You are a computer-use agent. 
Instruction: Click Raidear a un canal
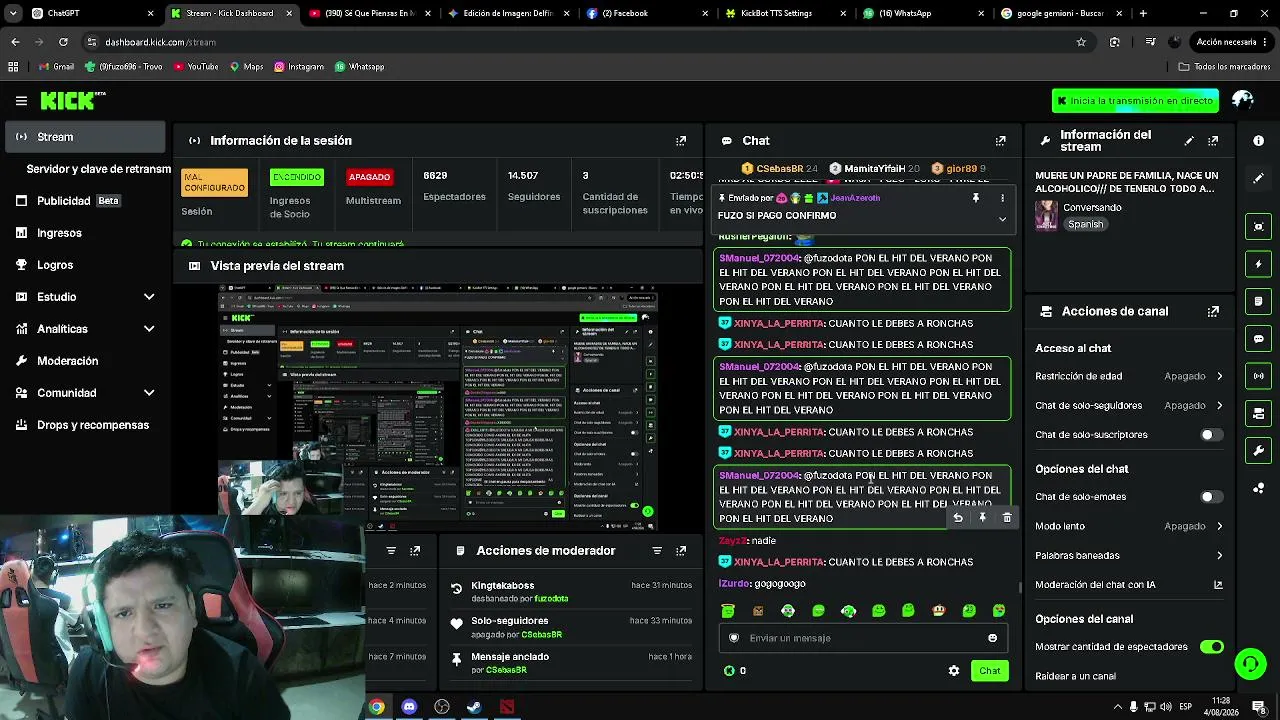(x=1075, y=676)
